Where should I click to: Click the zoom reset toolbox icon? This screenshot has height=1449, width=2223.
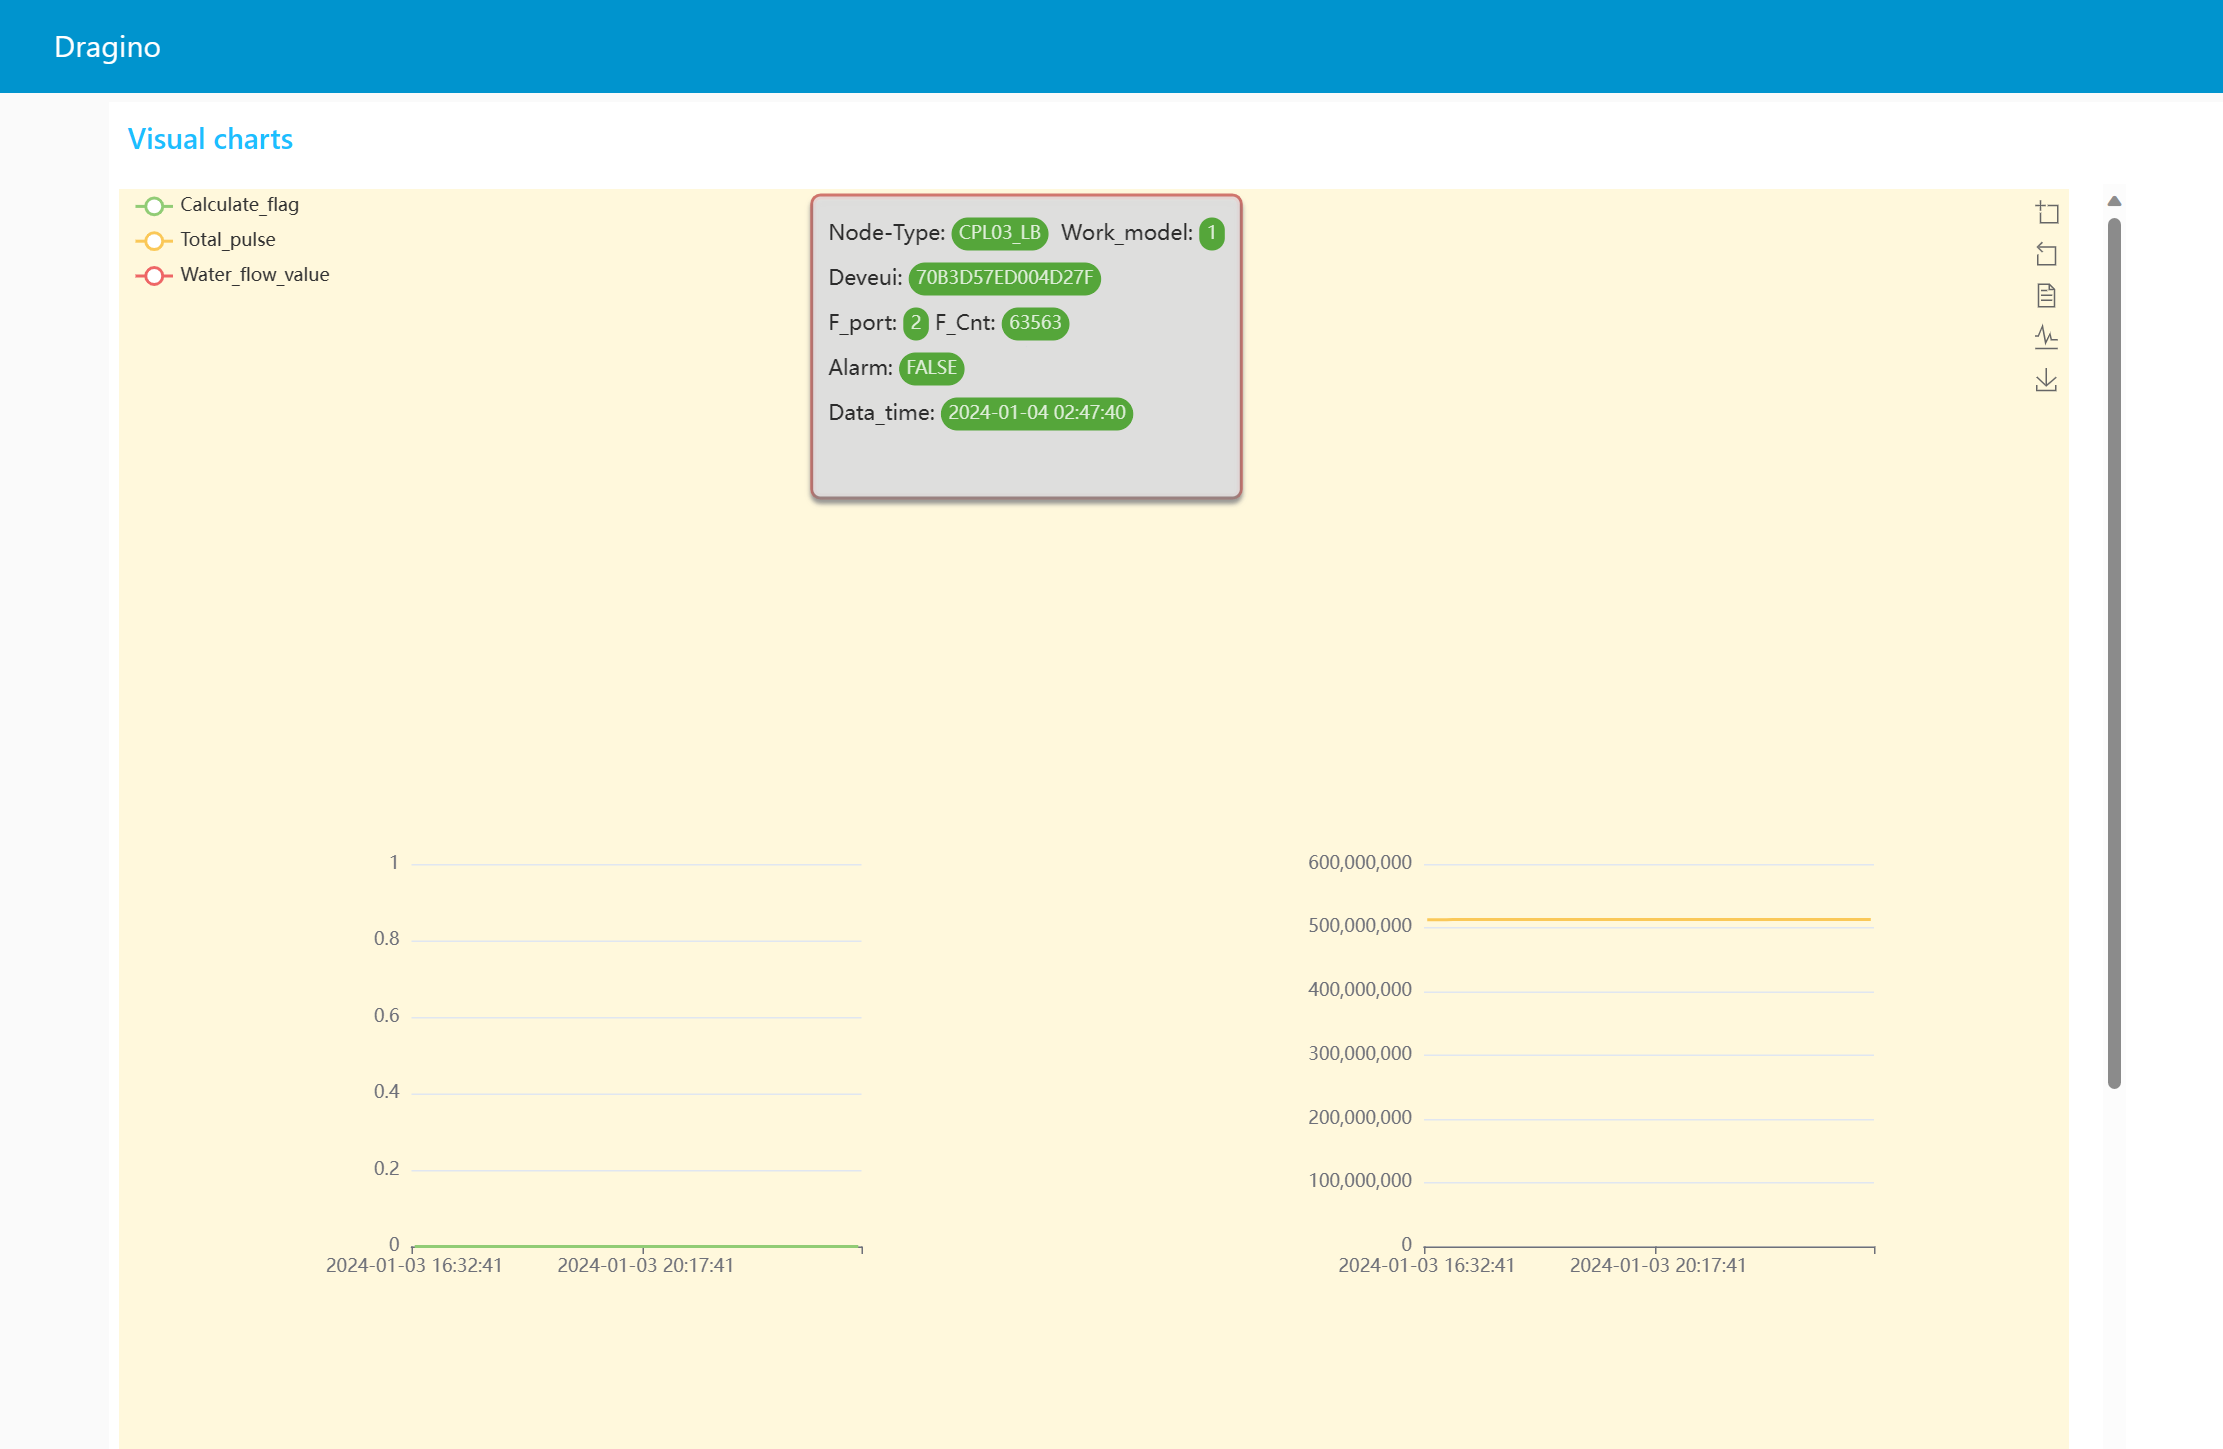point(2046,255)
